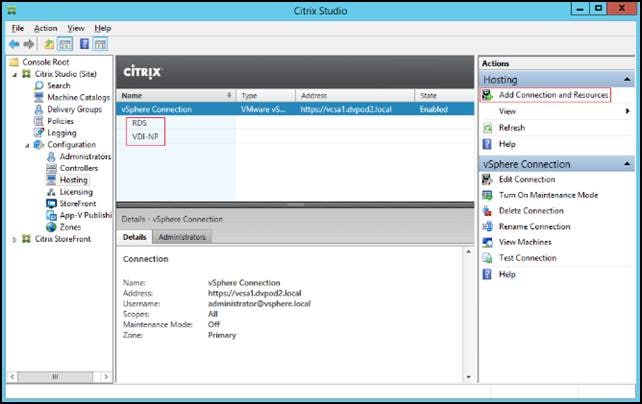Open Zones under Configuration
This screenshot has height=404, width=642.
pos(70,227)
